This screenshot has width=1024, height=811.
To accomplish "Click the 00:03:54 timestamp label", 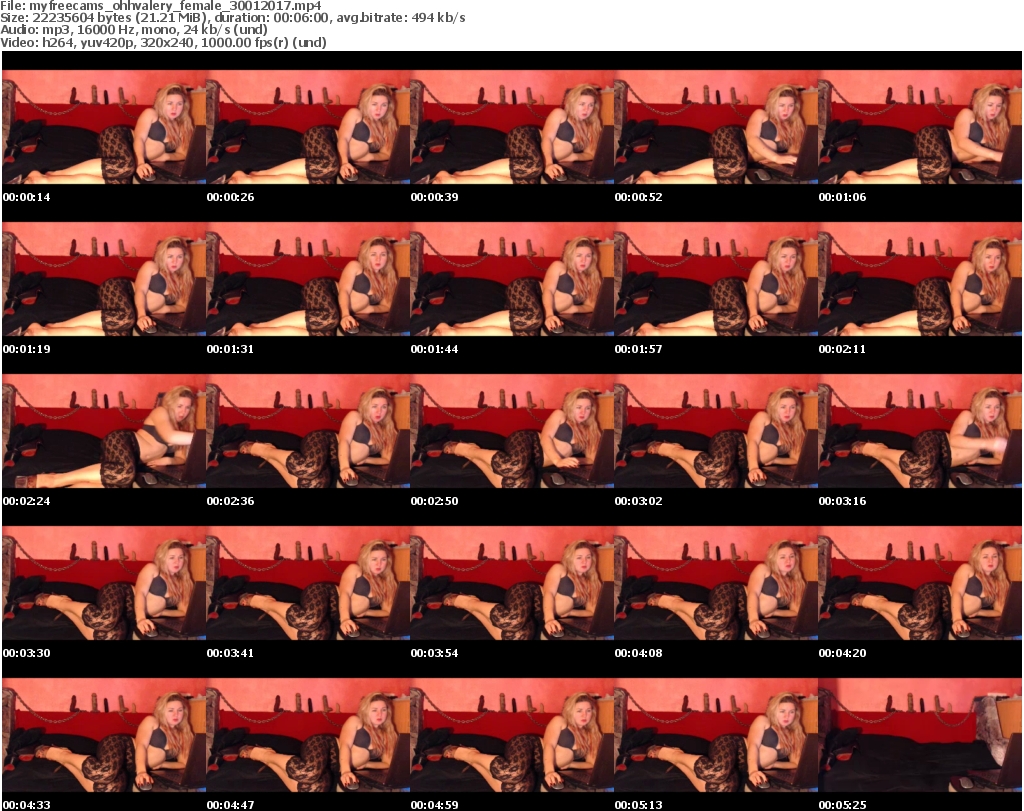I will [434, 653].
